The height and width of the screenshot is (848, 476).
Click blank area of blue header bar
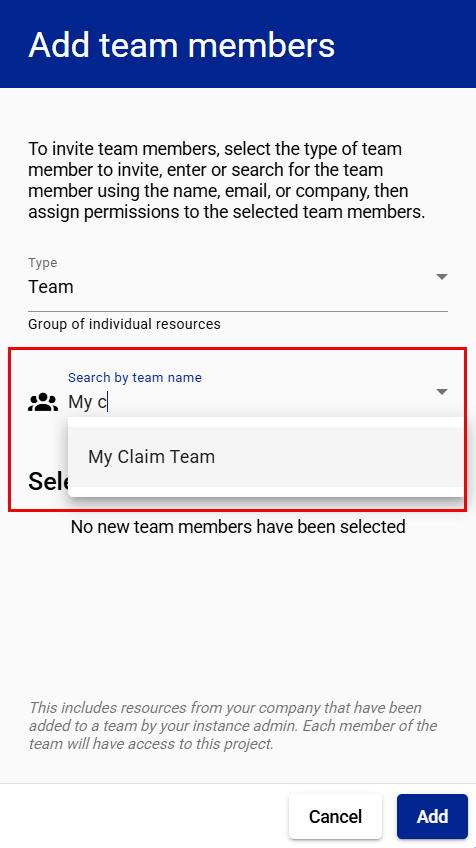(x=406, y=44)
